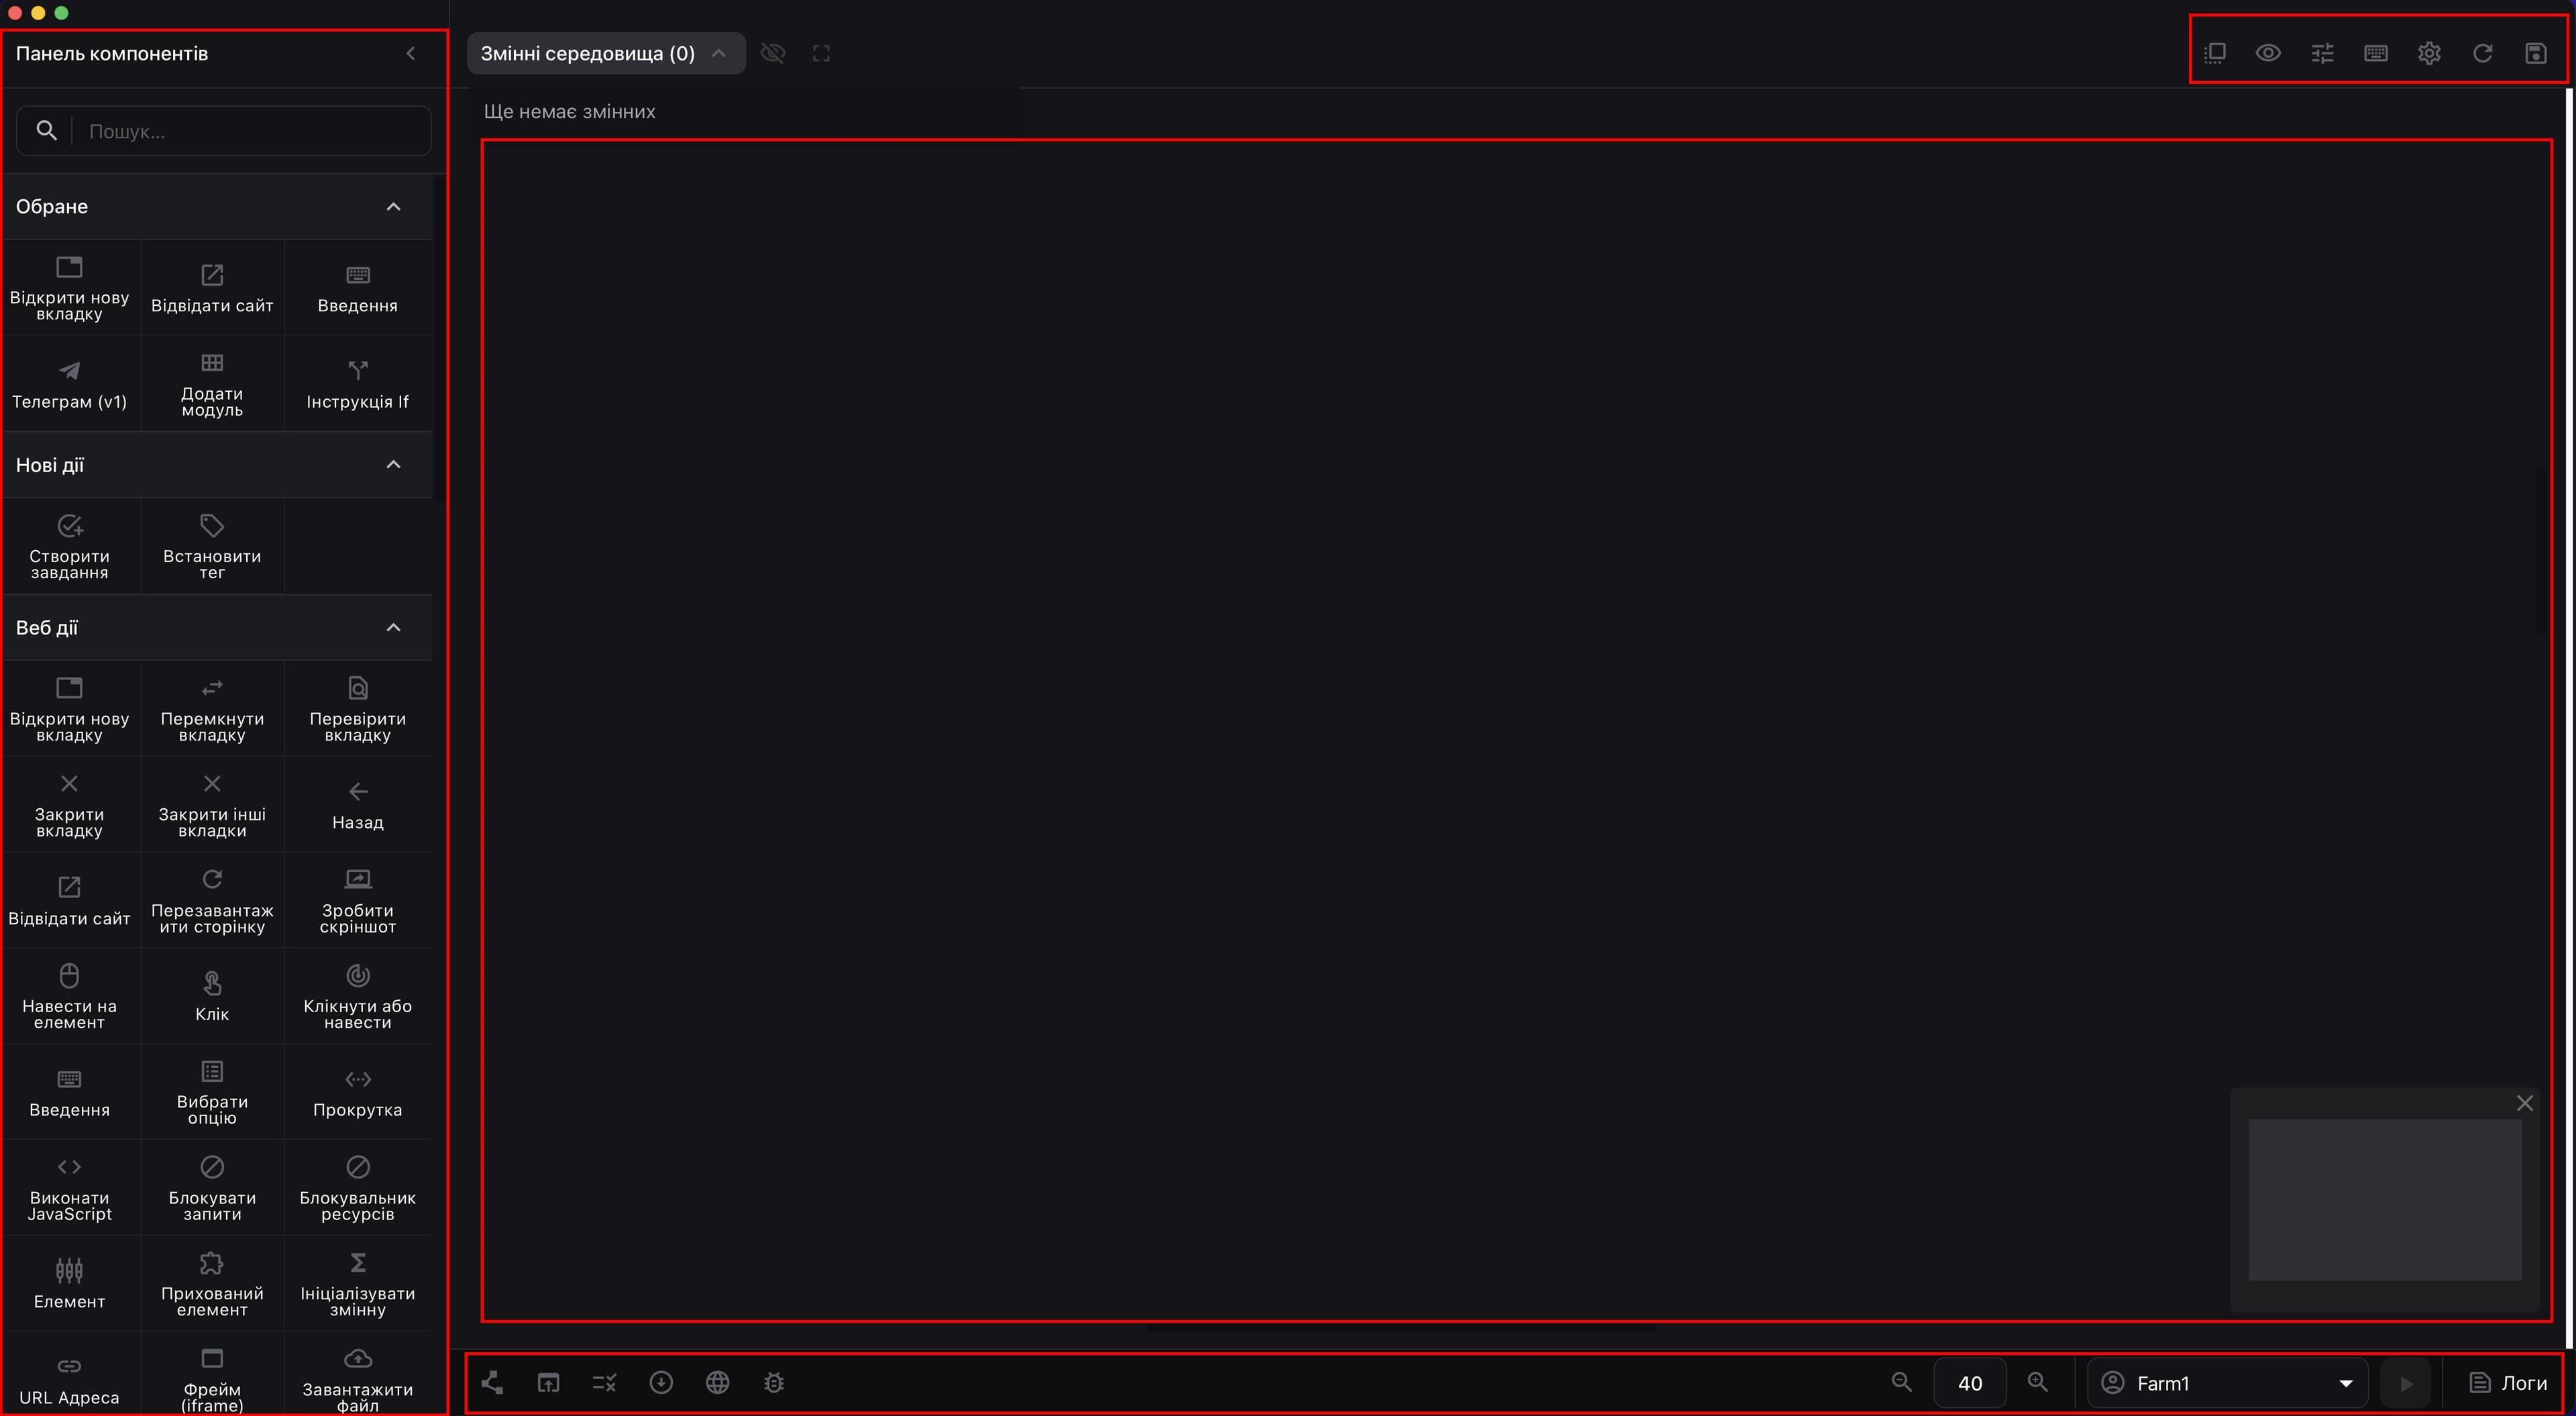Collapse Панель компонентів with the arrow
This screenshot has height=1416, width=2576.
coord(411,53)
